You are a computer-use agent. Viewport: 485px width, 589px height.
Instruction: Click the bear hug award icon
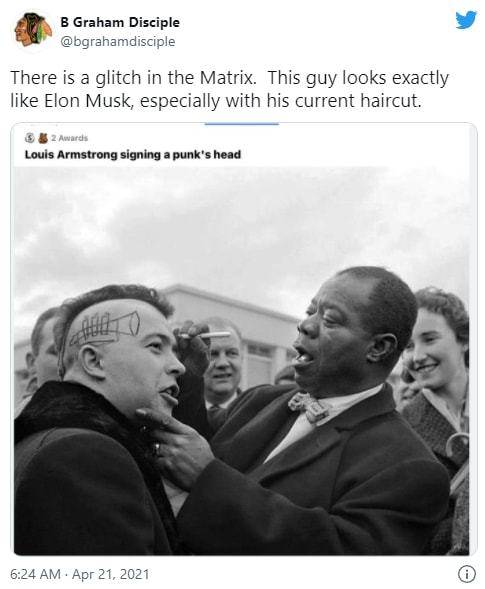coord(43,138)
